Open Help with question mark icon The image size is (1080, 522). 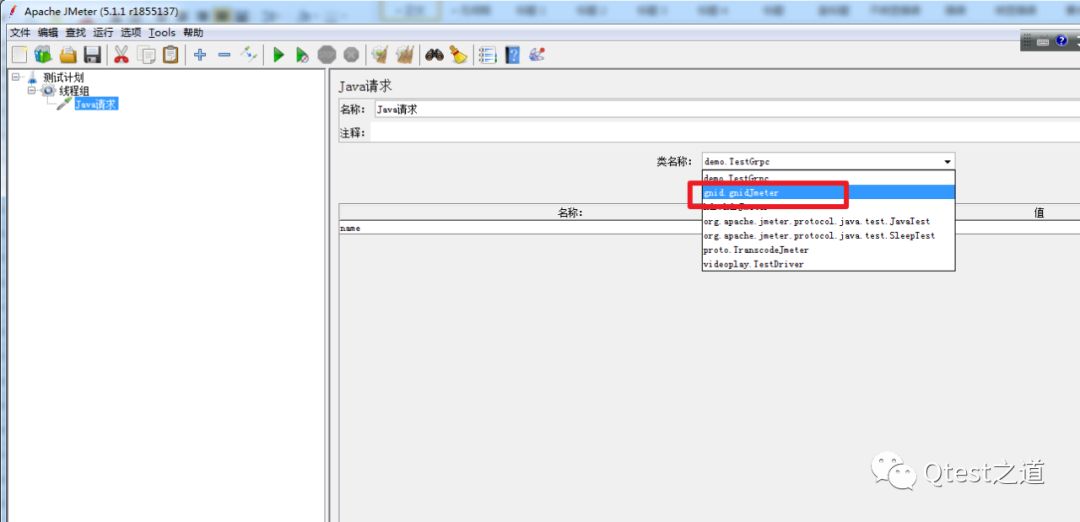tap(512, 54)
